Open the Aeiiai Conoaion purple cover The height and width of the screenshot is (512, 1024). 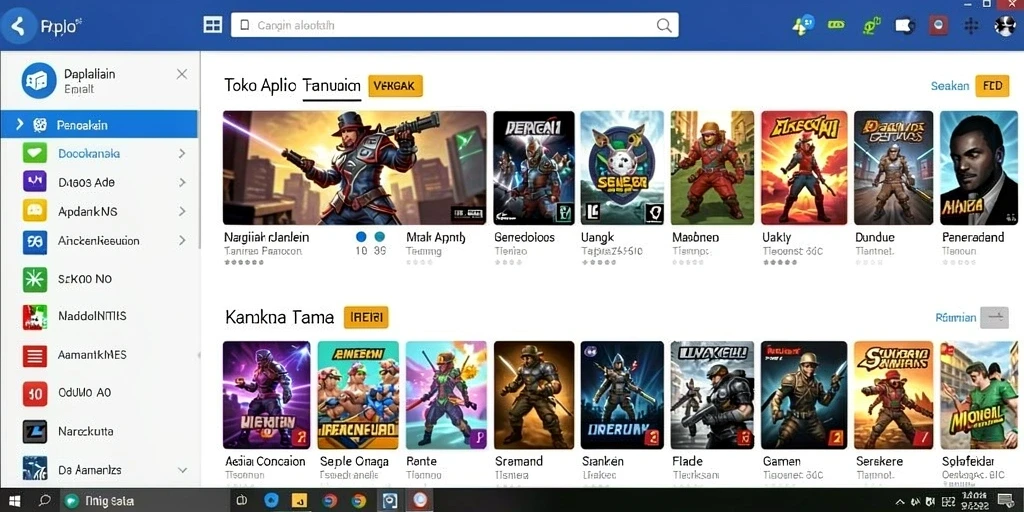pos(266,394)
